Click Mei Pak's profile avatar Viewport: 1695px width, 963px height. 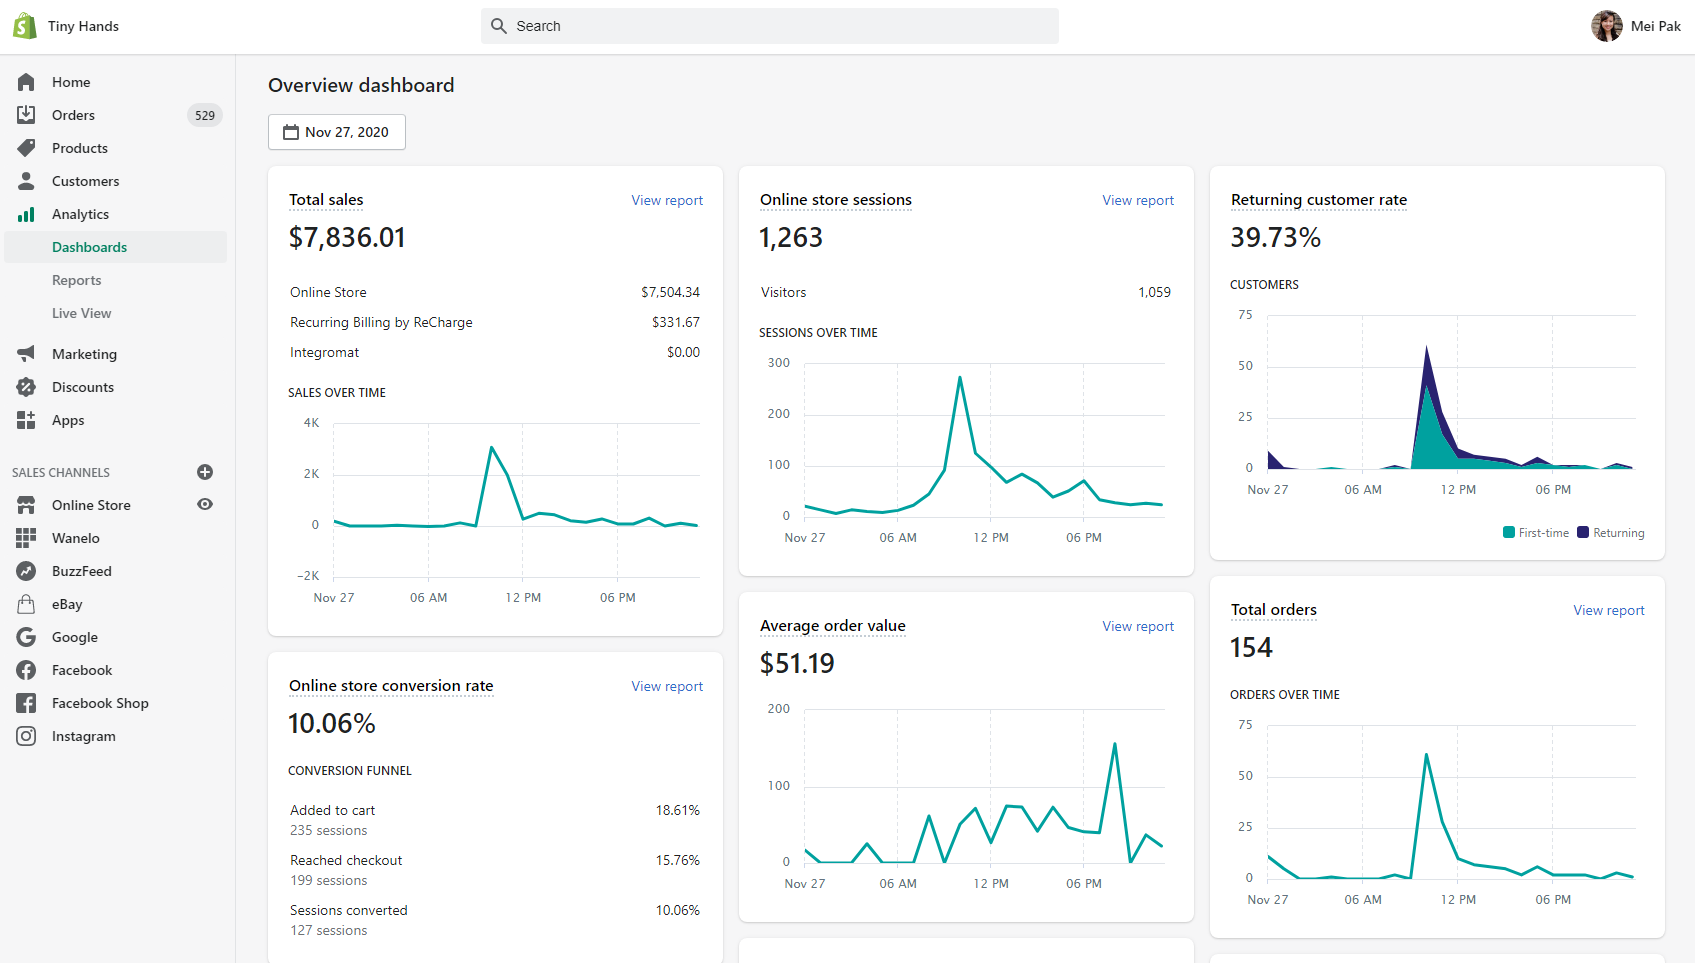point(1607,26)
